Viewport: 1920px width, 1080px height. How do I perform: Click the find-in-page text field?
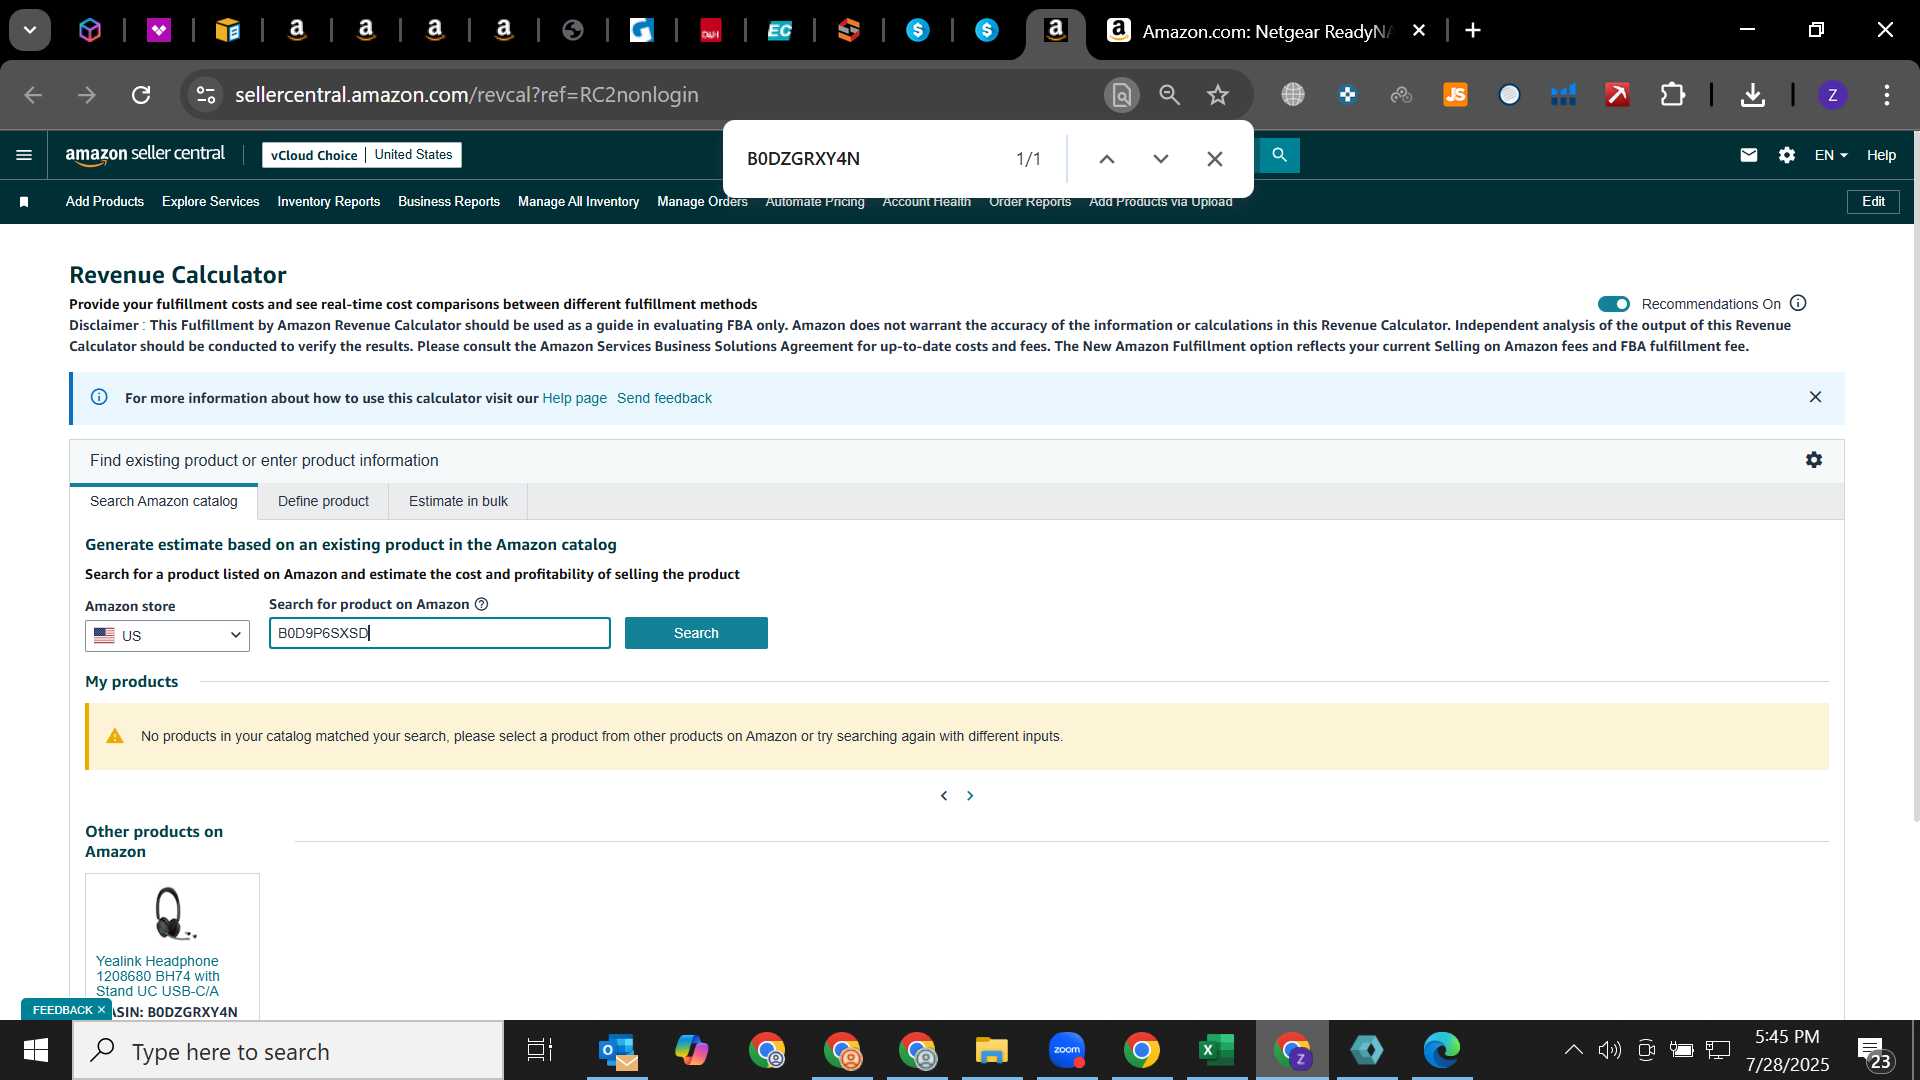pos(870,159)
